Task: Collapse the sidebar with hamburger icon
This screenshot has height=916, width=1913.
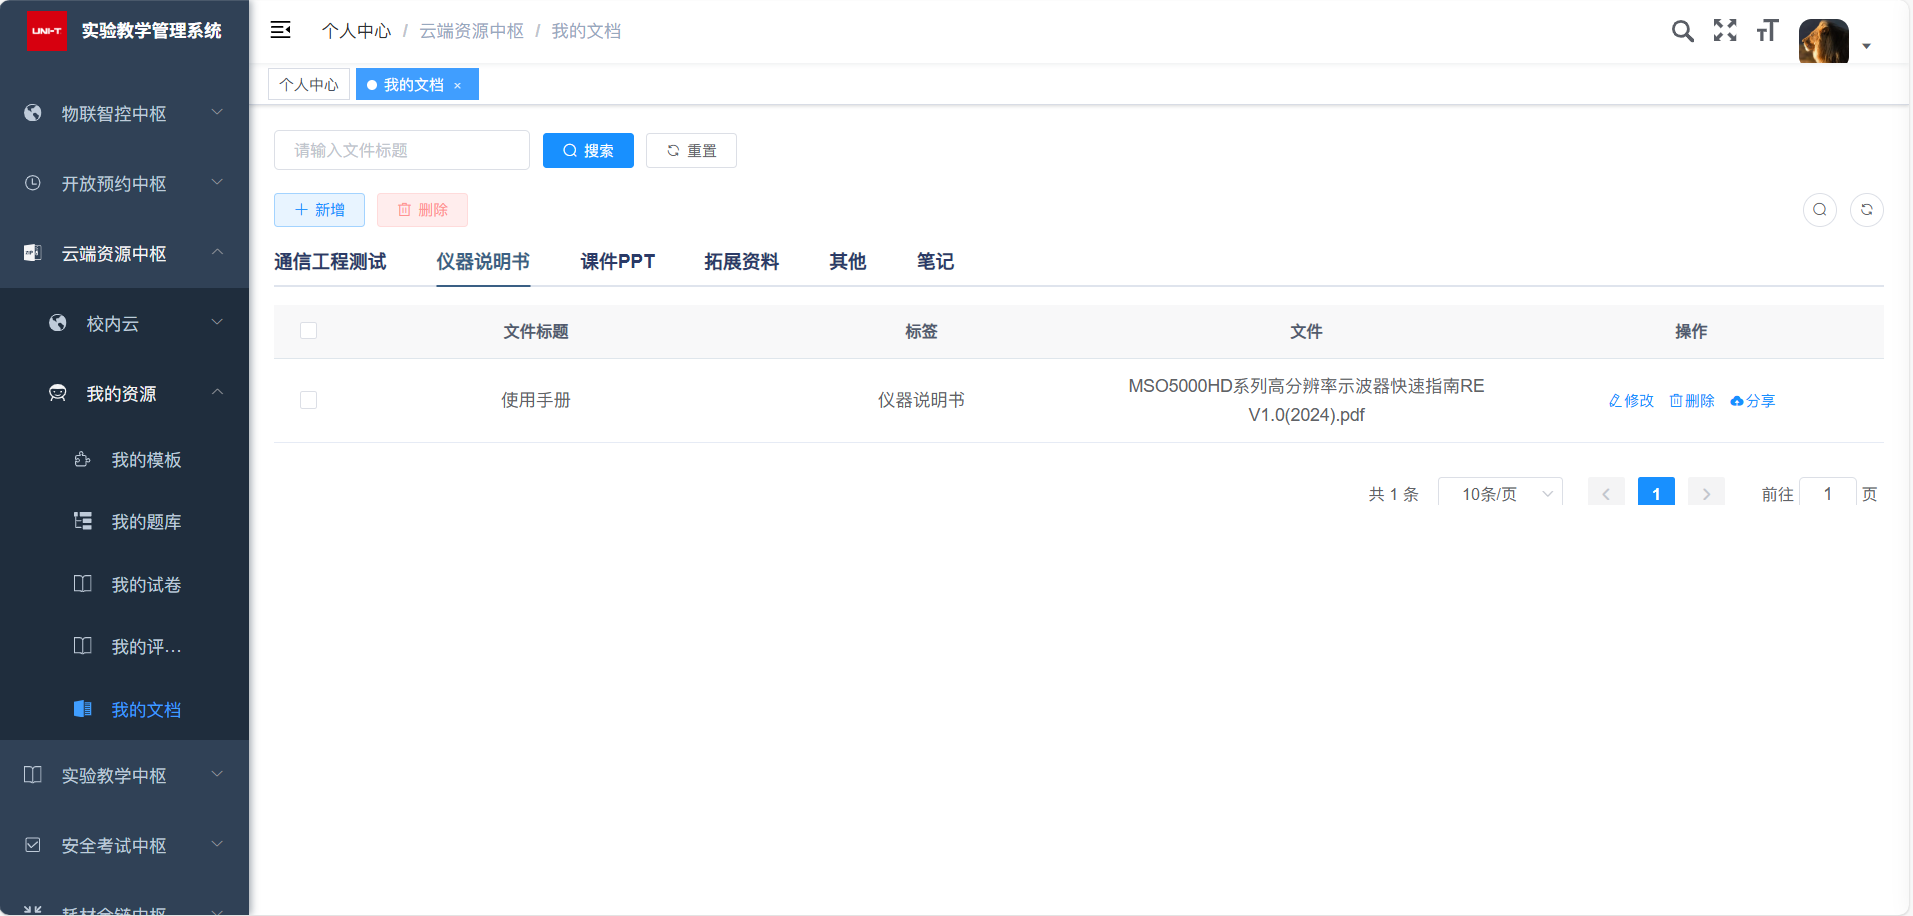Action: point(281,30)
